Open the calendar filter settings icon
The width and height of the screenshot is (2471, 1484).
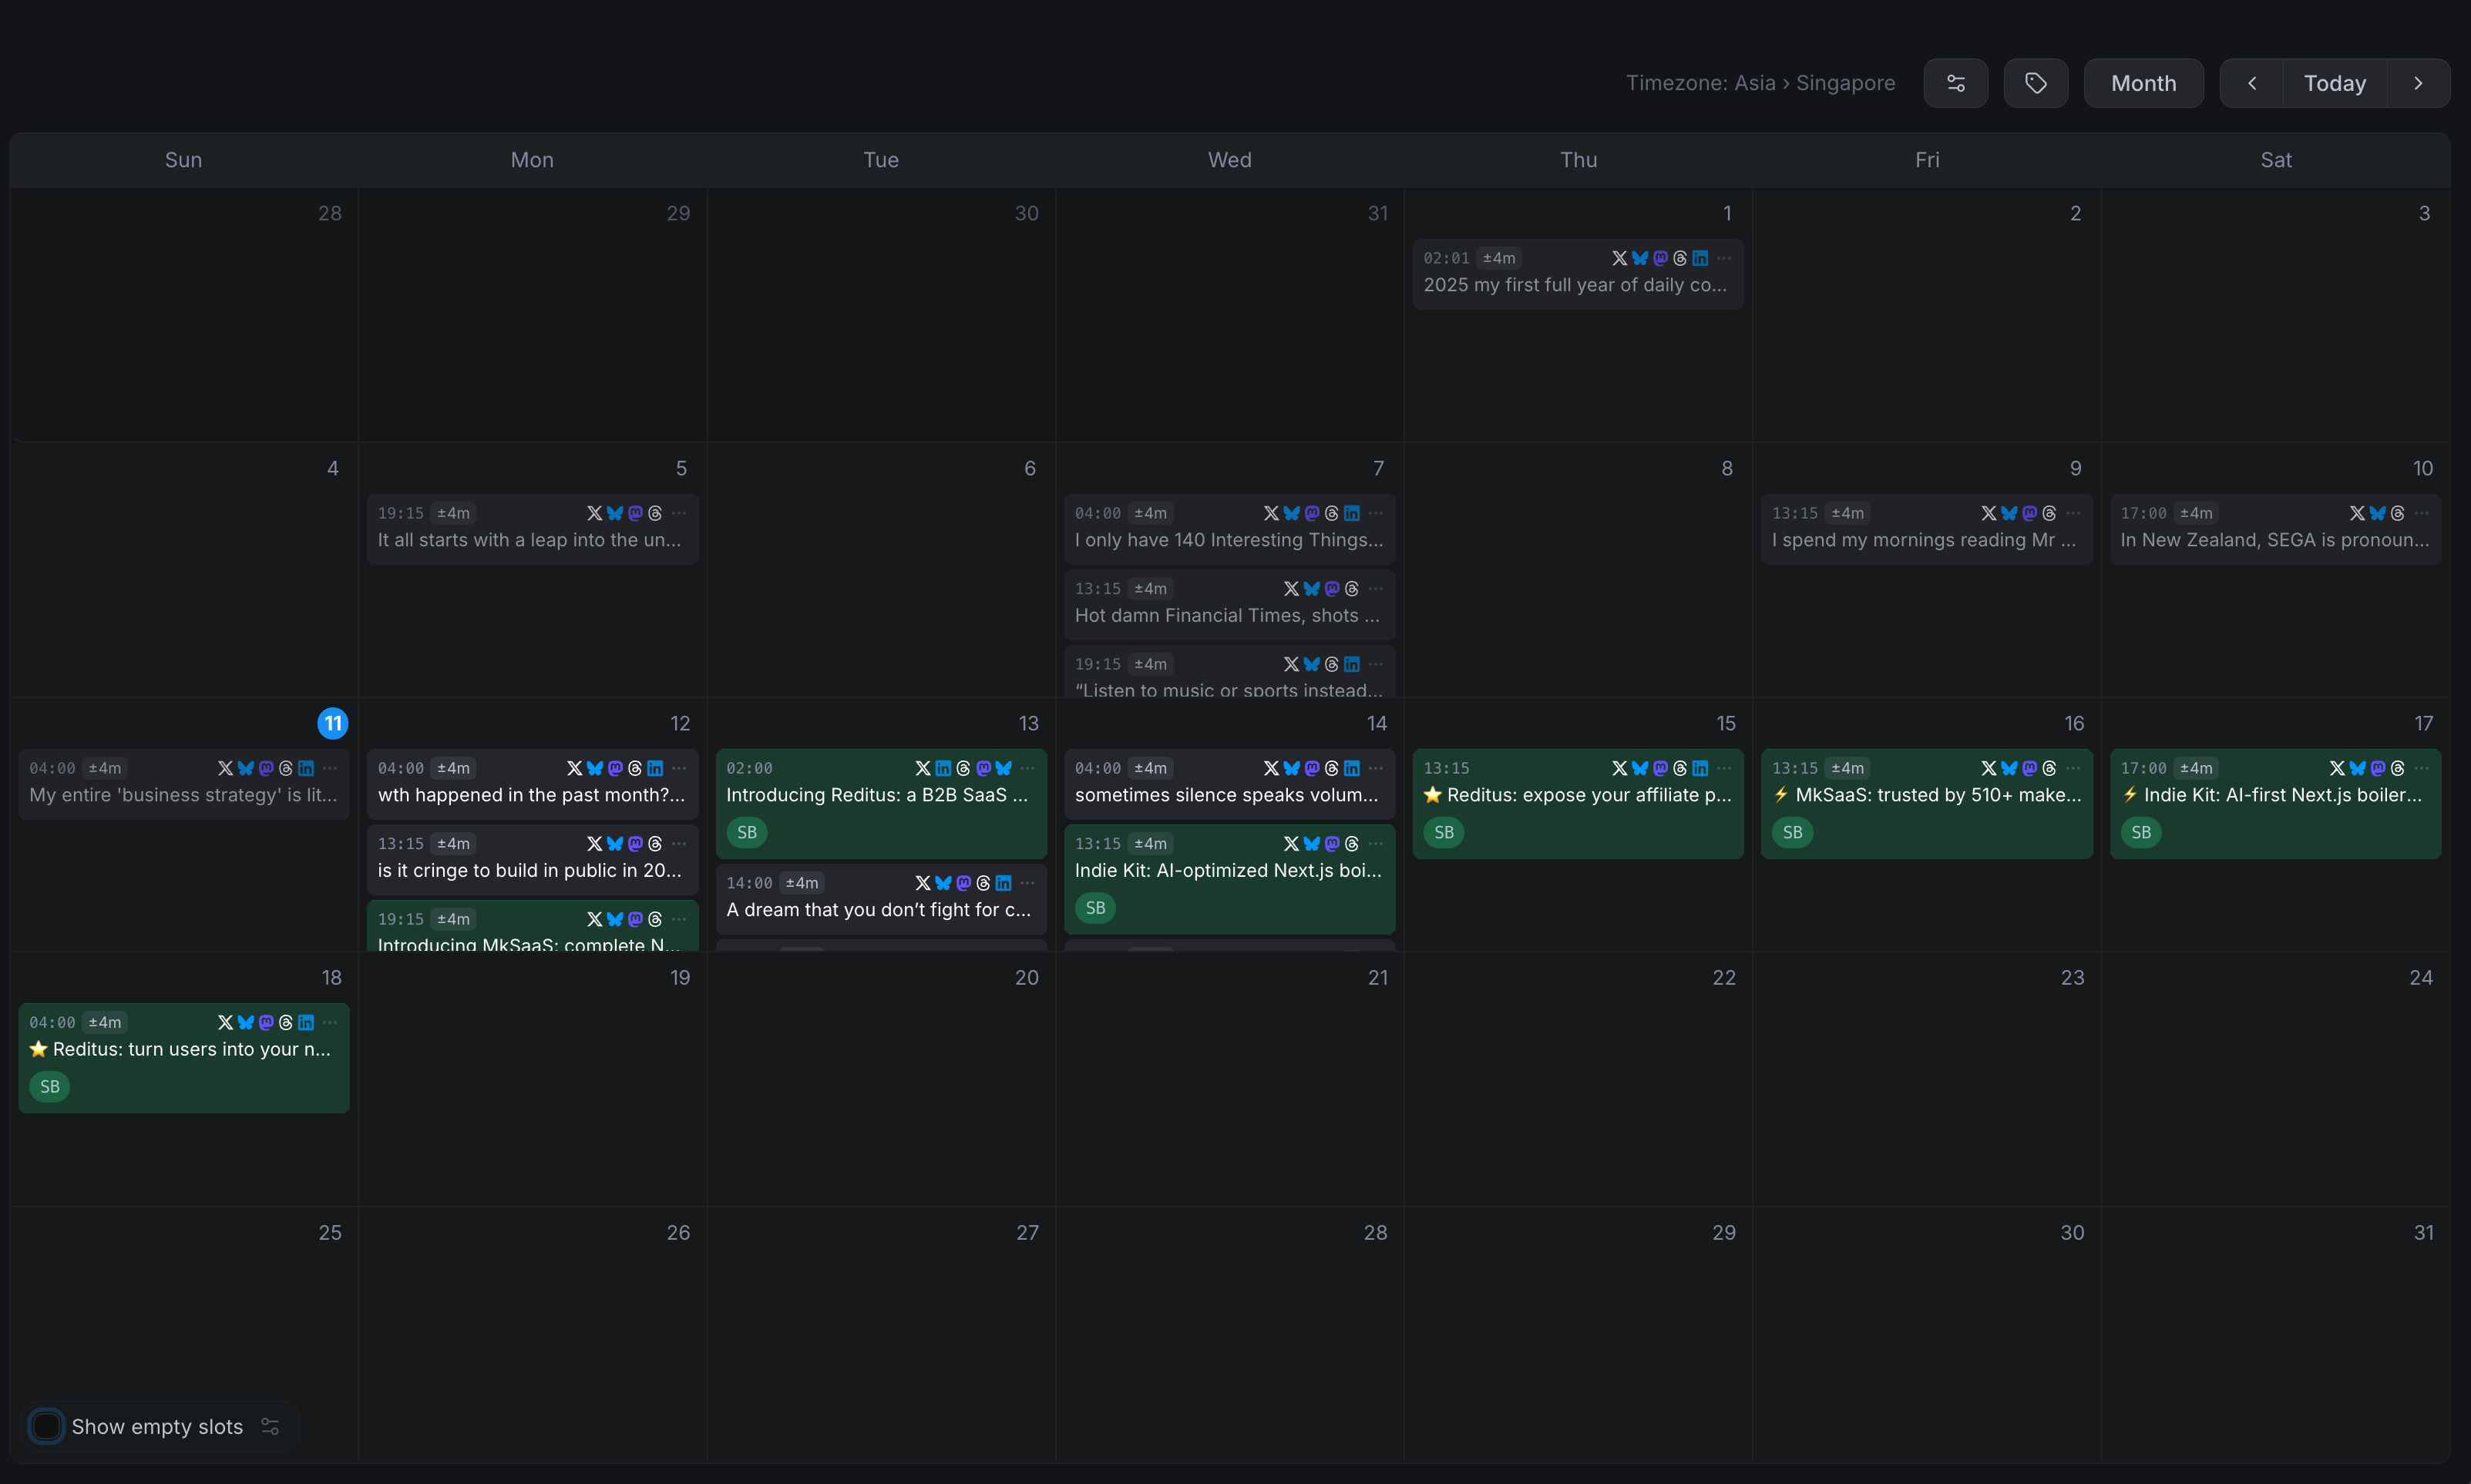[1955, 83]
